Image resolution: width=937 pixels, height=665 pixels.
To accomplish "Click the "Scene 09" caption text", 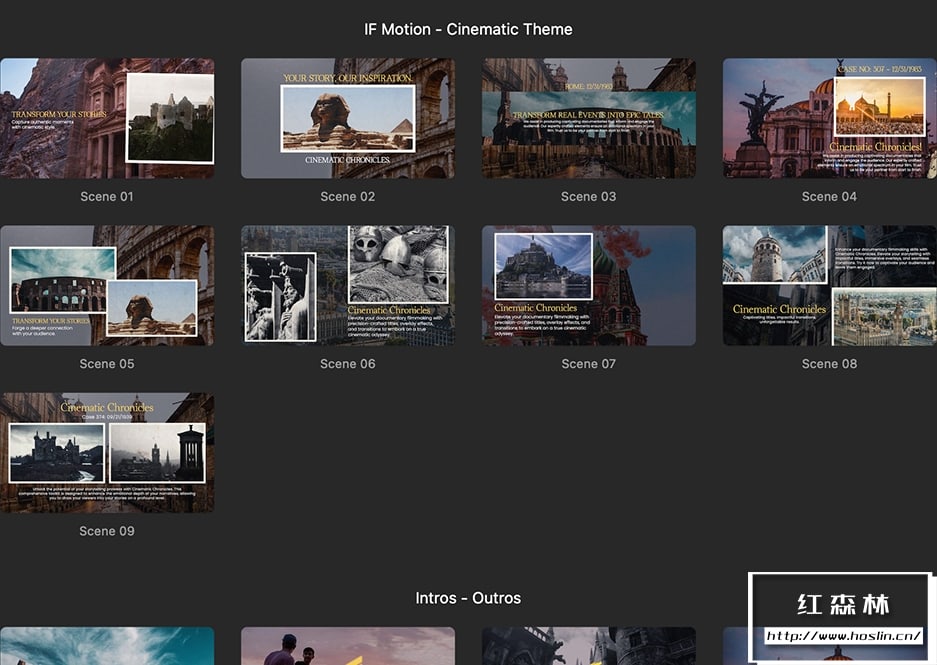I will 107,531.
